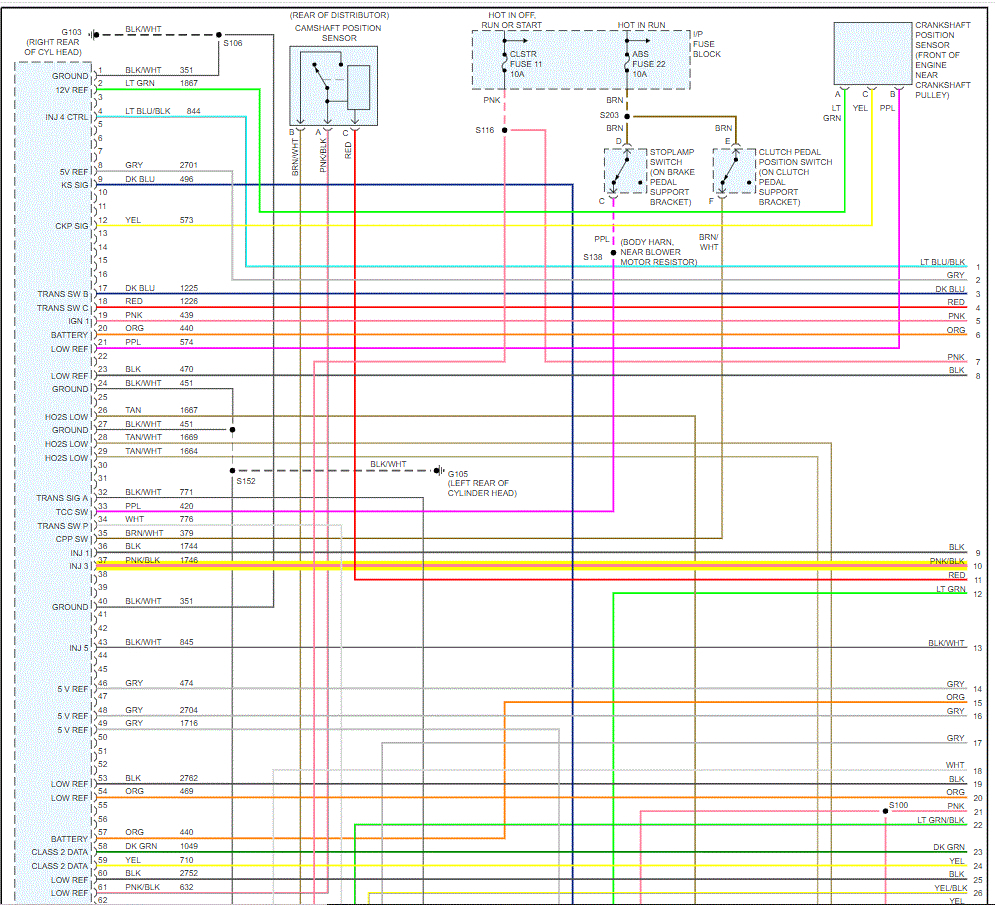
Task: Click the crankshaft position sensor component box
Action: tap(873, 53)
